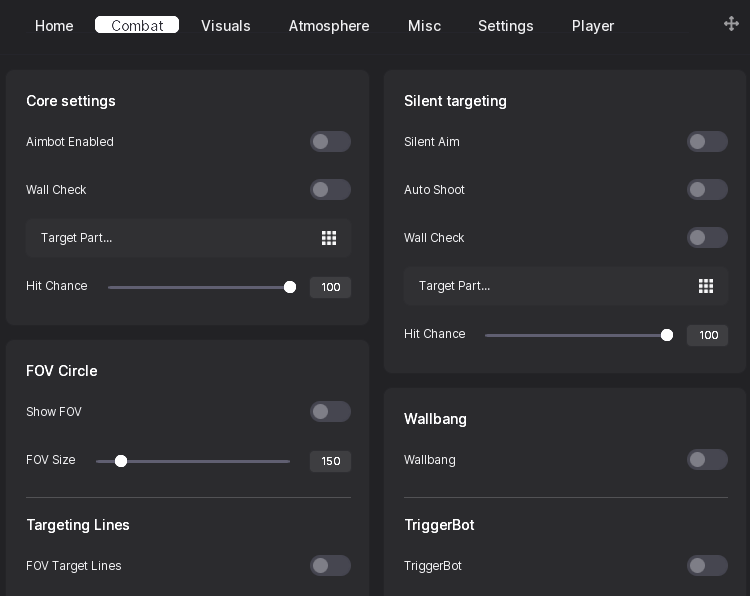Open the Target Part dropdown in Core settings
The height and width of the screenshot is (596, 750).
pyautogui.click(x=188, y=238)
